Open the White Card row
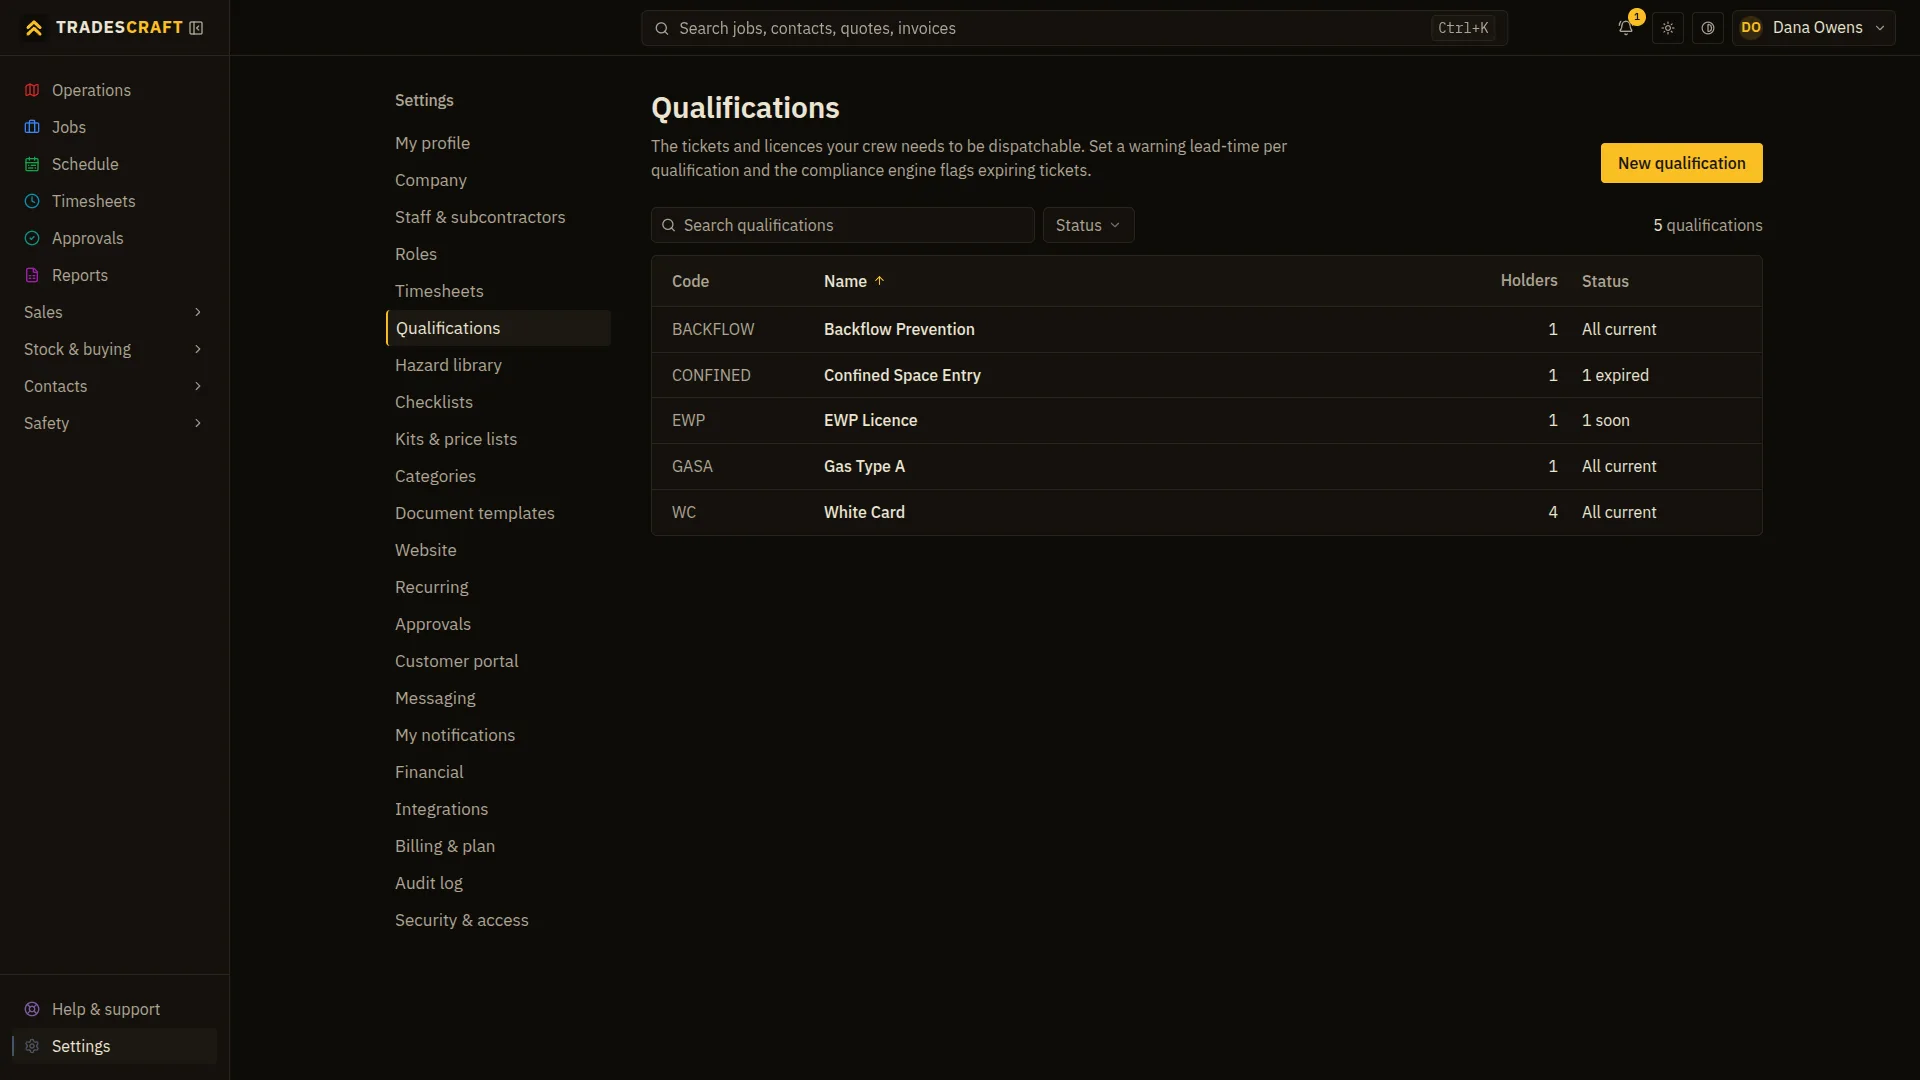This screenshot has height=1080, width=1920. [x=1206, y=512]
